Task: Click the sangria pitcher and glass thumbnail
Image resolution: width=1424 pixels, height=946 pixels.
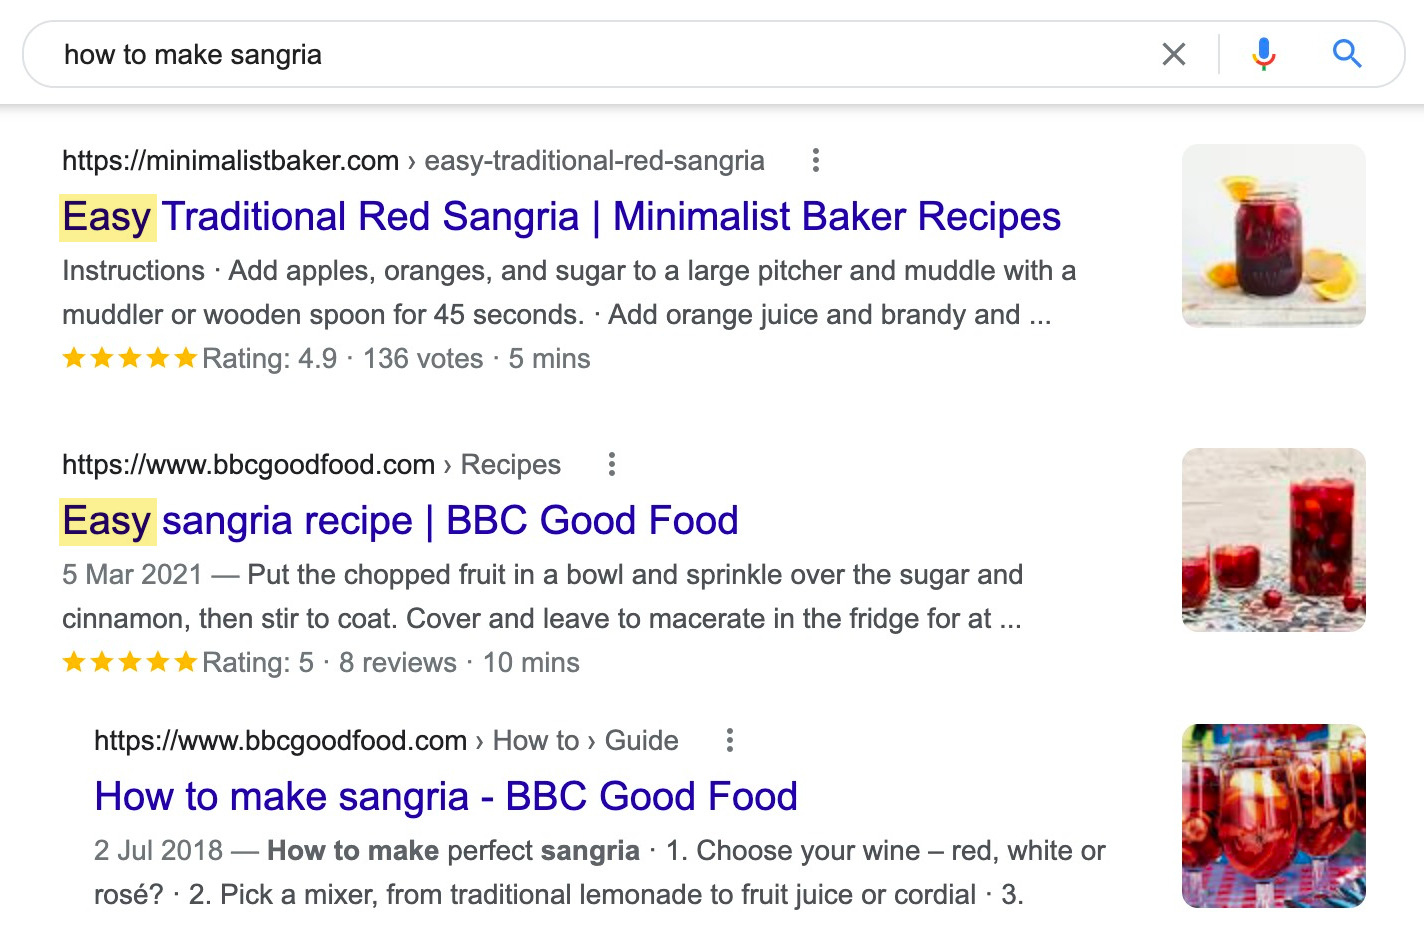Action: (x=1273, y=540)
